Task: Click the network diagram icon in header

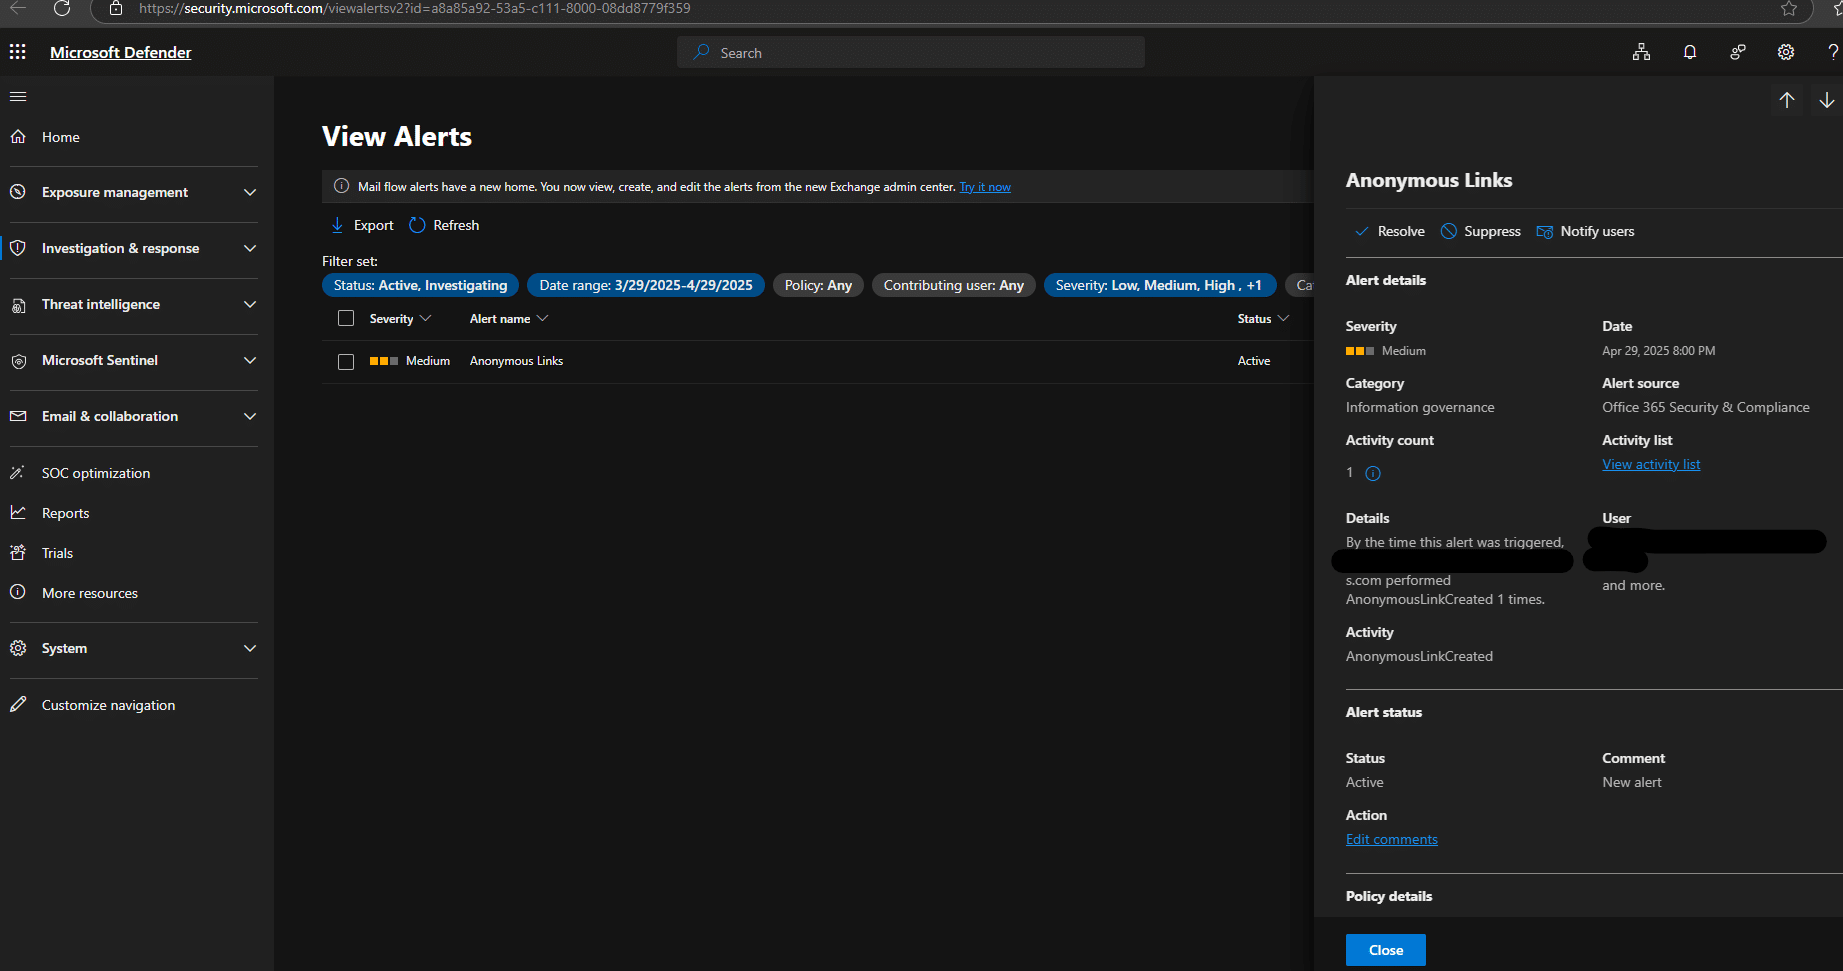Action: click(1642, 52)
